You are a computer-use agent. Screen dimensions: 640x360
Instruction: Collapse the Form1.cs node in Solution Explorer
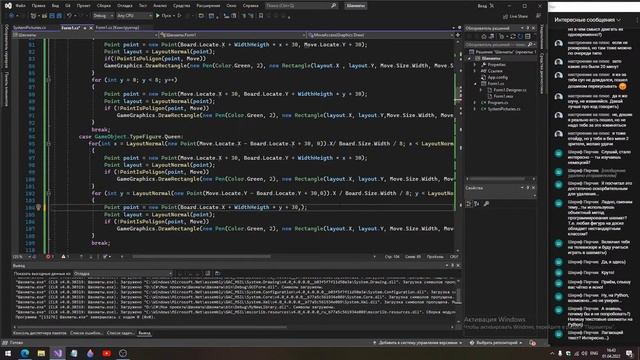[x=475, y=84]
